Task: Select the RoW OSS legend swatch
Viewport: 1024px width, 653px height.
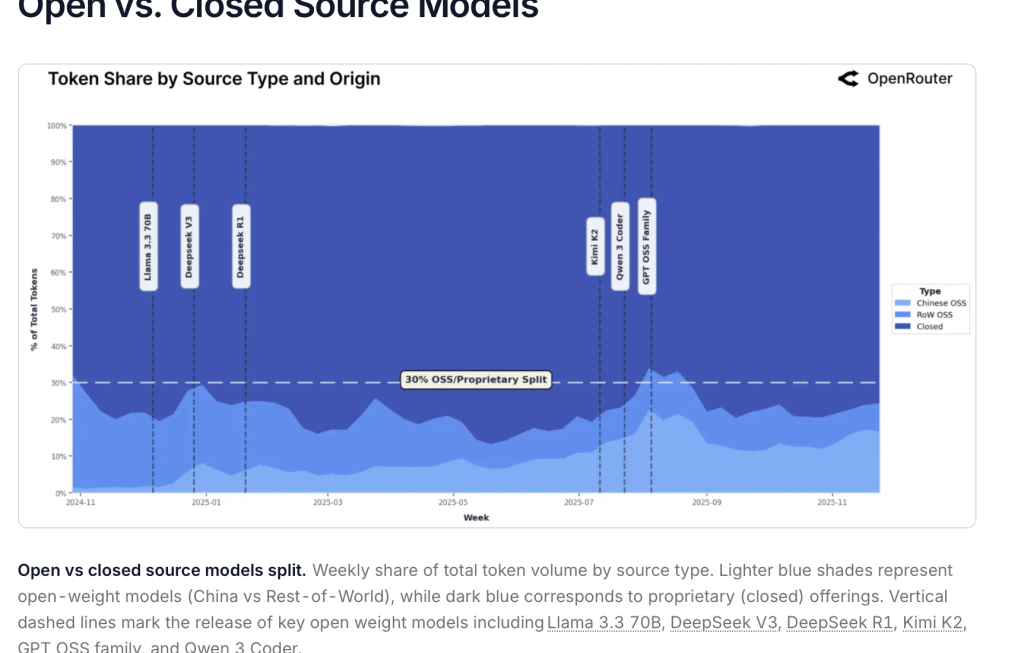Action: (903, 315)
